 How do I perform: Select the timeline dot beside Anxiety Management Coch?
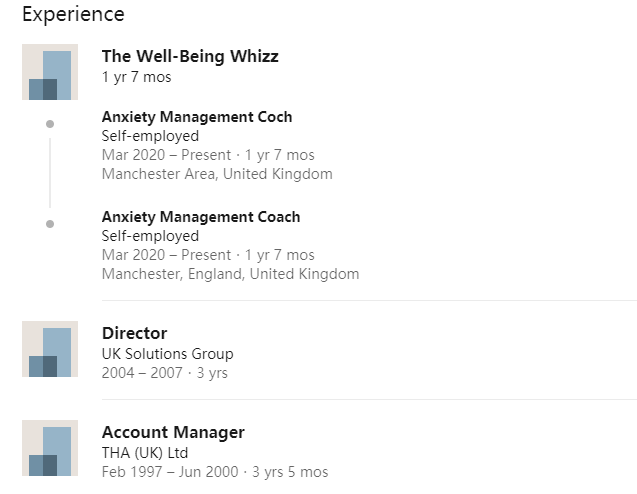50,124
